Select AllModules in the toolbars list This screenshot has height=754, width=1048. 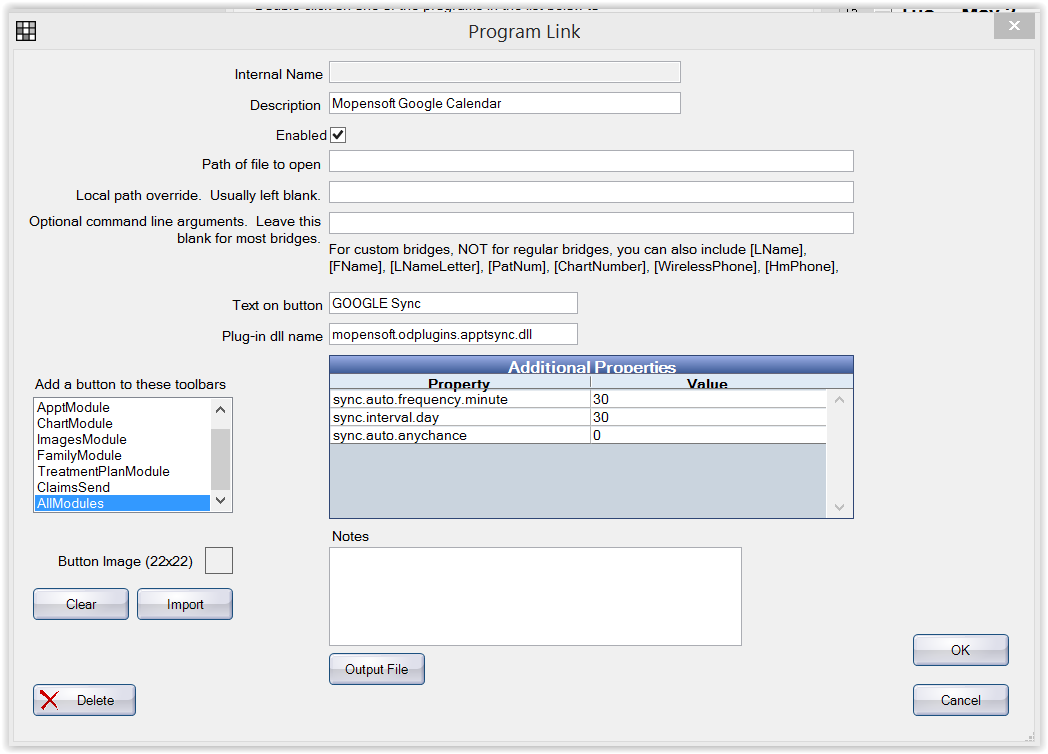[x=122, y=503]
